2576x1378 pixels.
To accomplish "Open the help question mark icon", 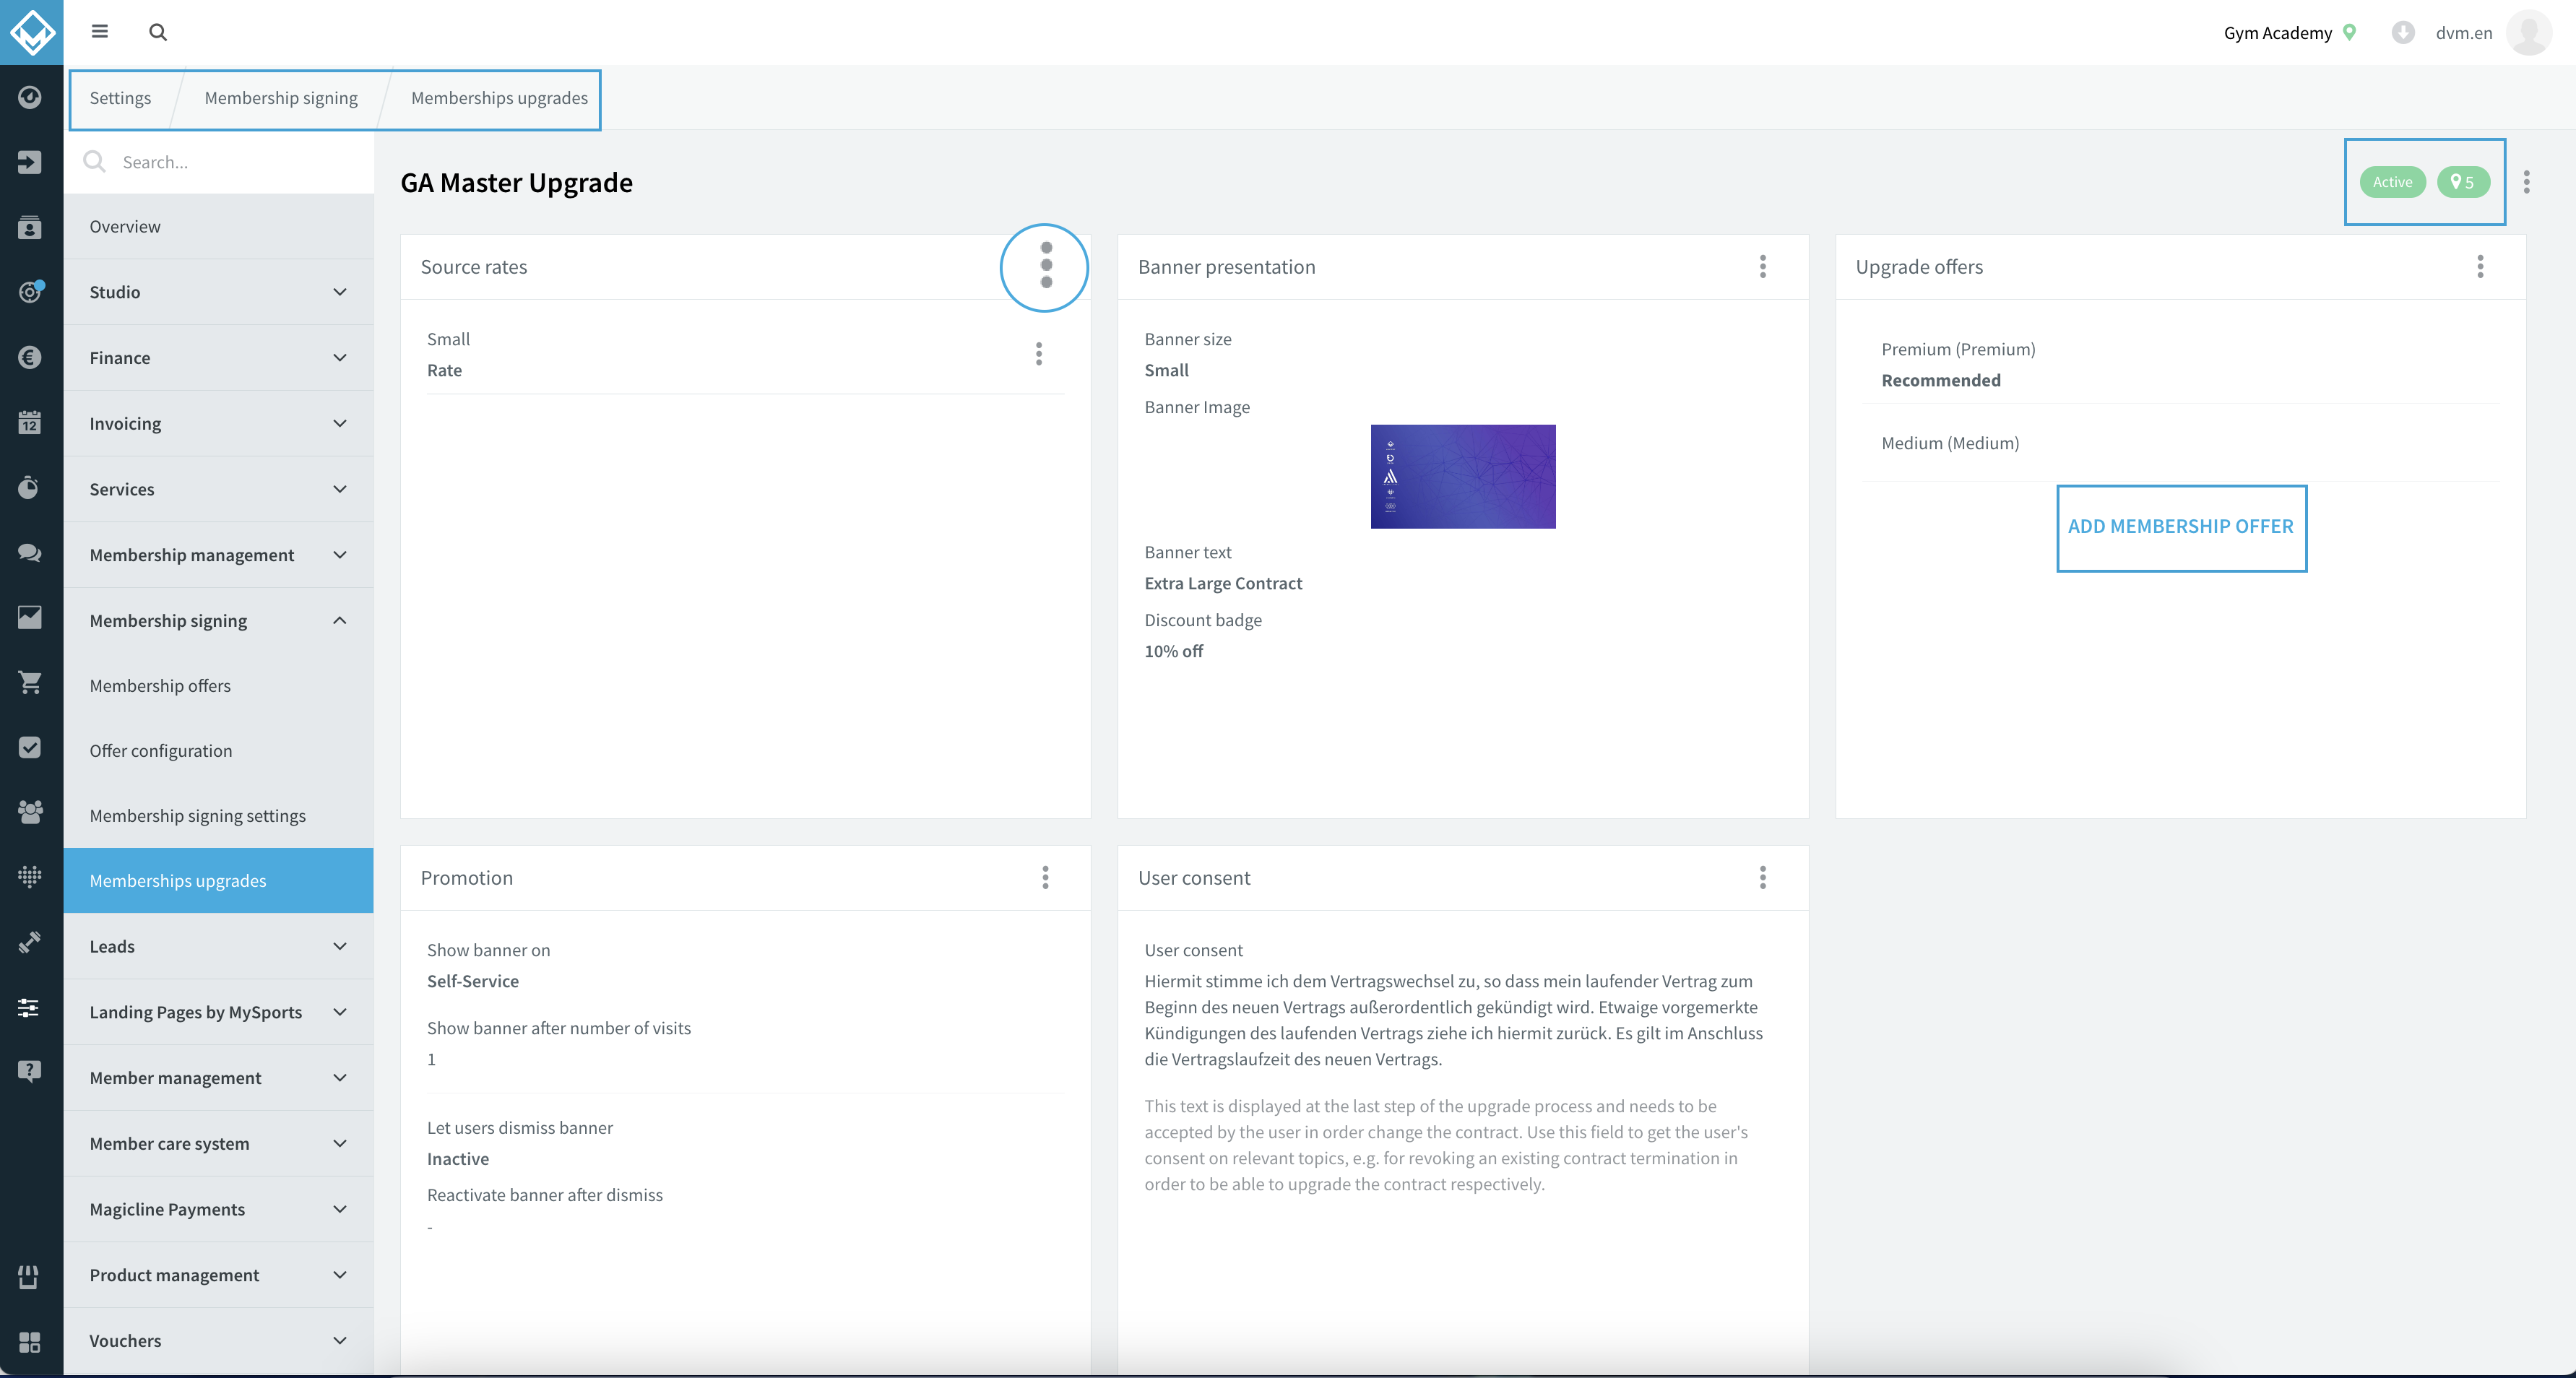I will (30, 1071).
